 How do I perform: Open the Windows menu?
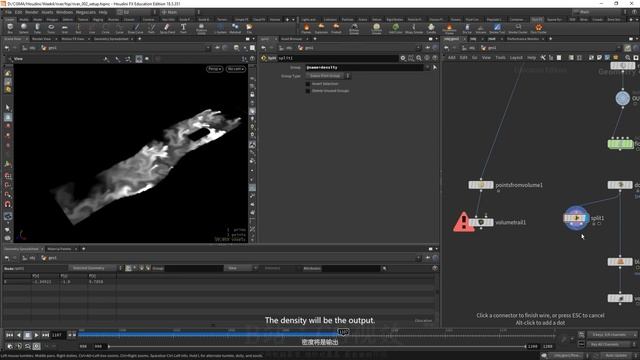pyautogui.click(x=64, y=12)
